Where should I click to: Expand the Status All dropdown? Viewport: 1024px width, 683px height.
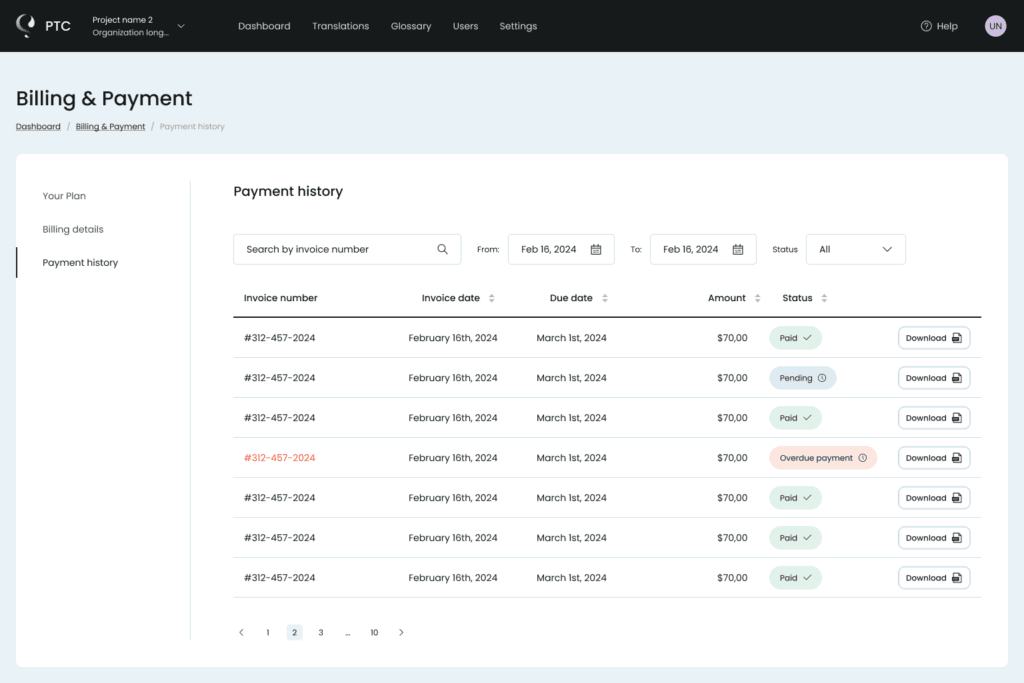point(856,249)
